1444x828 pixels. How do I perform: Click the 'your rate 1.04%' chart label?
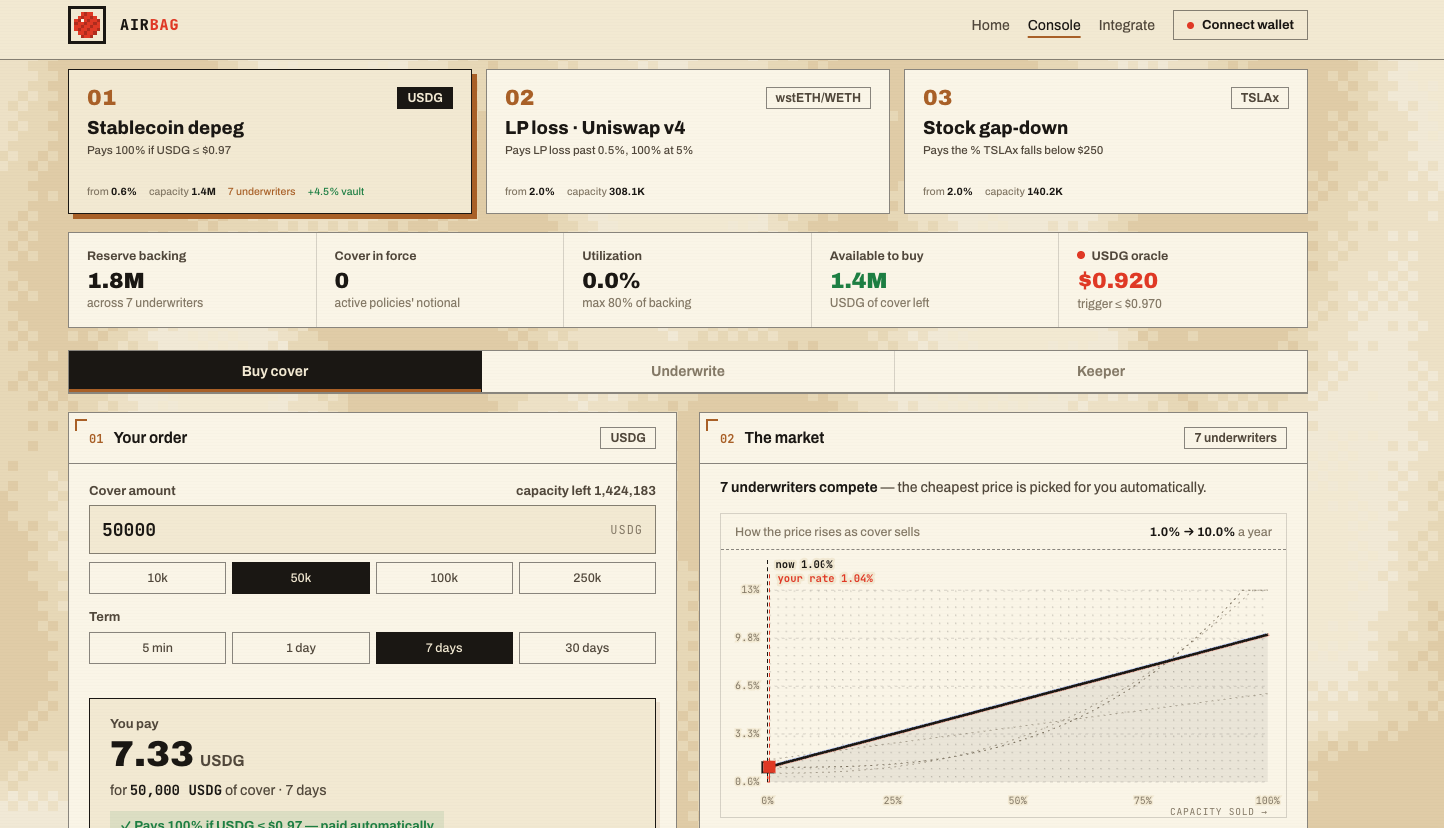click(825, 579)
